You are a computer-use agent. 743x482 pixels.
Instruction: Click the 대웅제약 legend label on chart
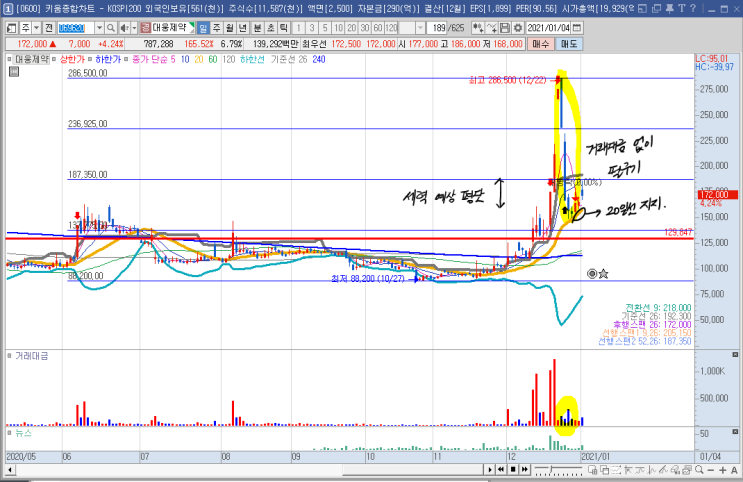click(31, 59)
